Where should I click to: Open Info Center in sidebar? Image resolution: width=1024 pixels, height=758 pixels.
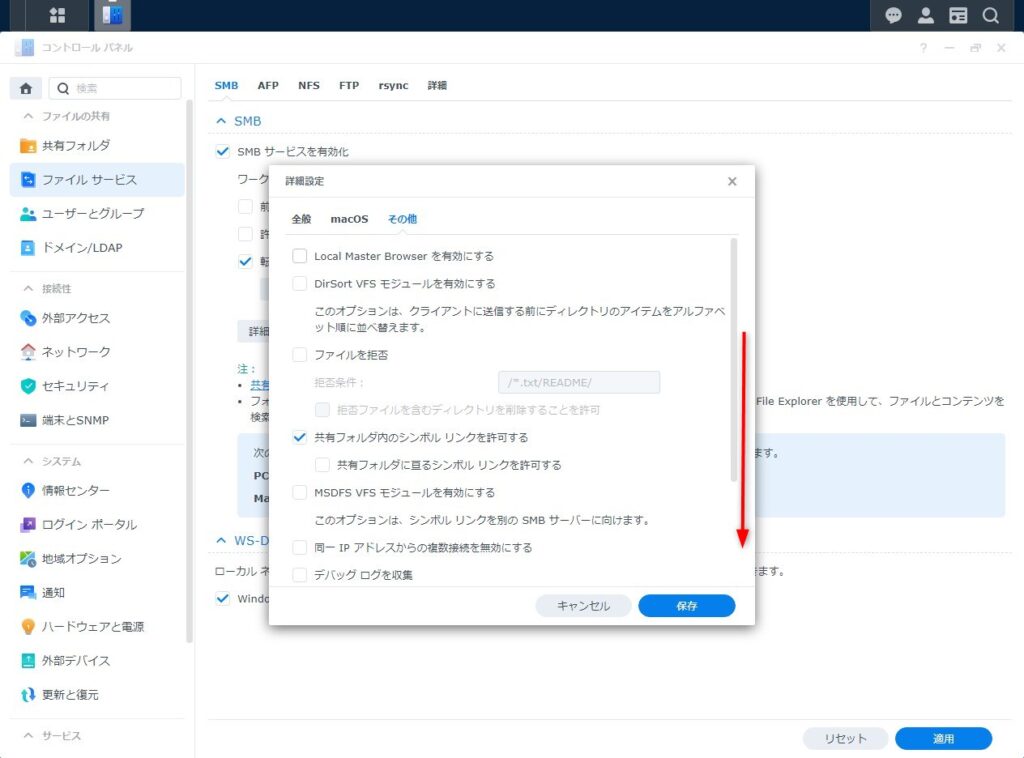[x=75, y=491]
